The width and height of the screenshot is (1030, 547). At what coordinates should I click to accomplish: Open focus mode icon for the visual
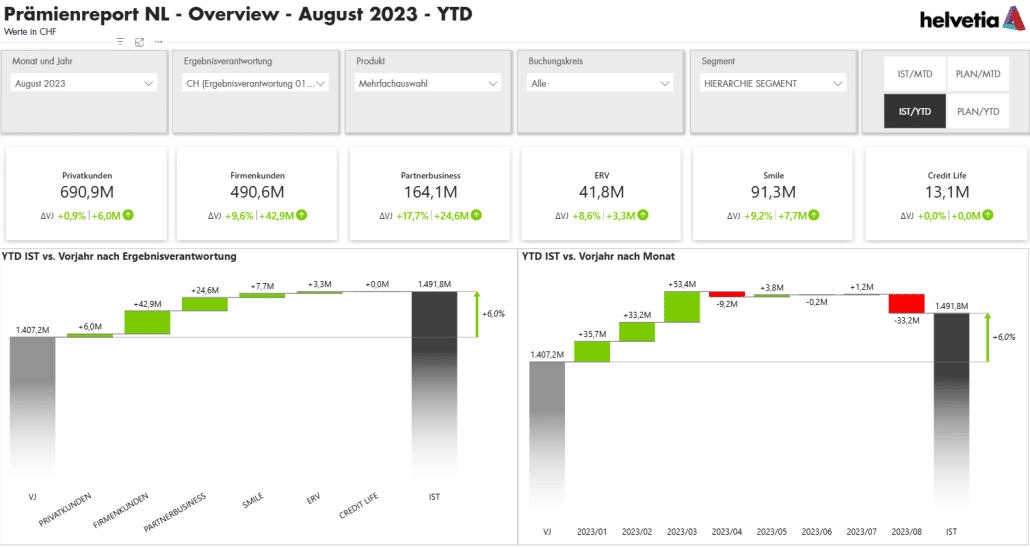[x=139, y=42]
